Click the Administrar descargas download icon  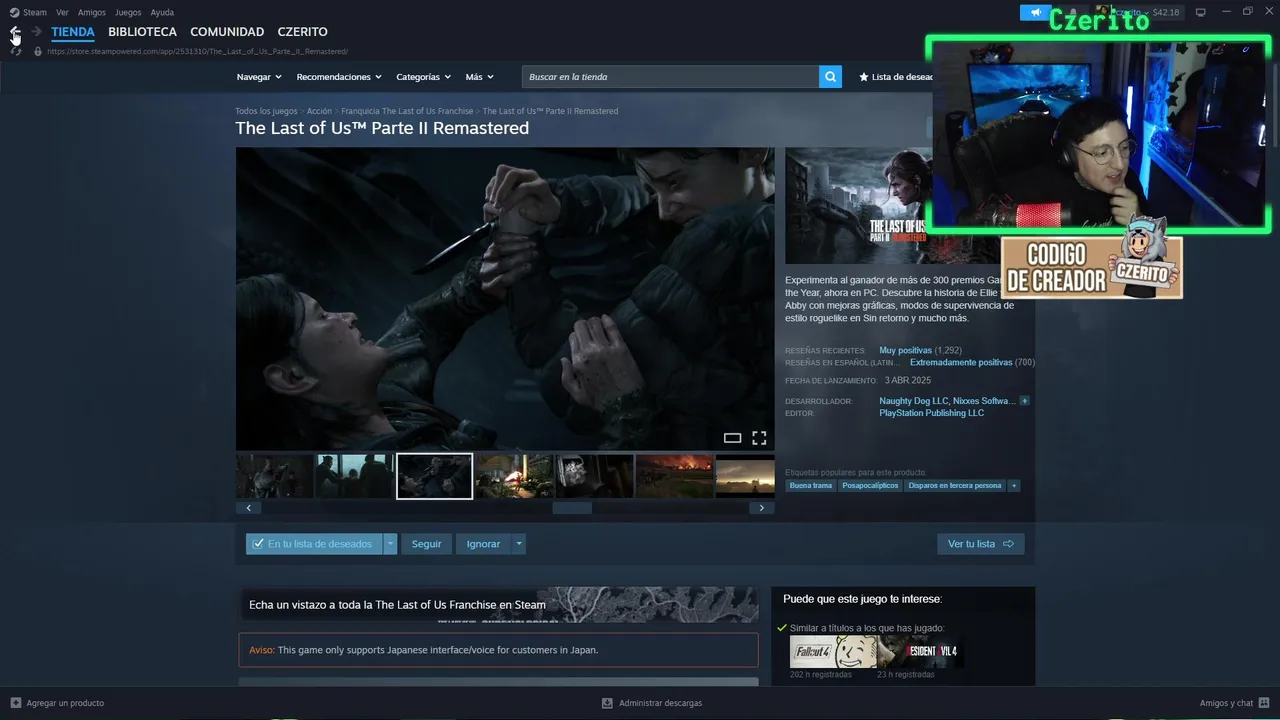point(607,703)
